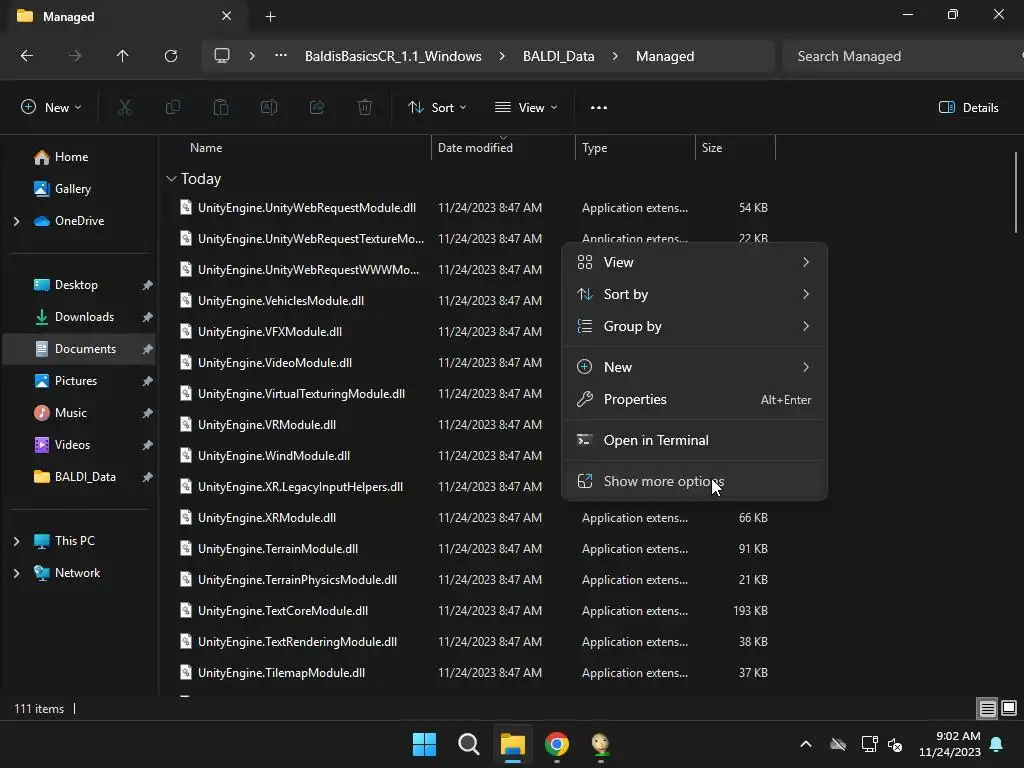Open clock and date in taskbar

point(950,744)
